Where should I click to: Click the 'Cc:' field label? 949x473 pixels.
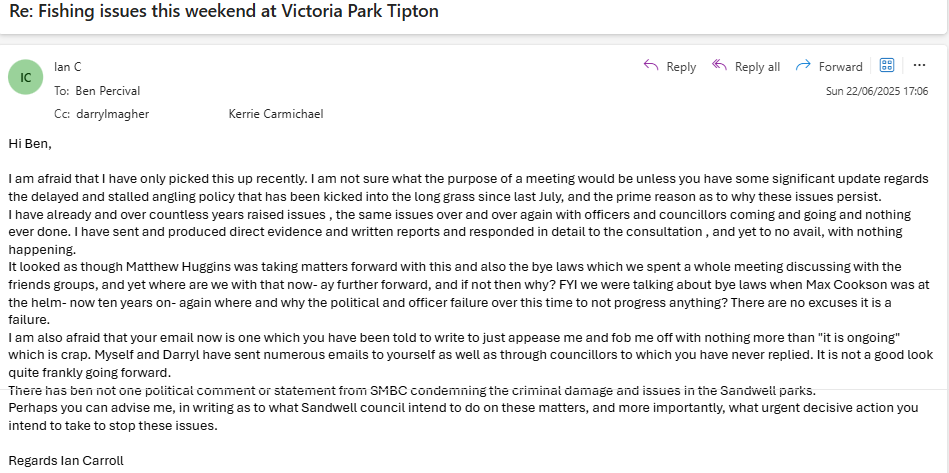click(62, 114)
